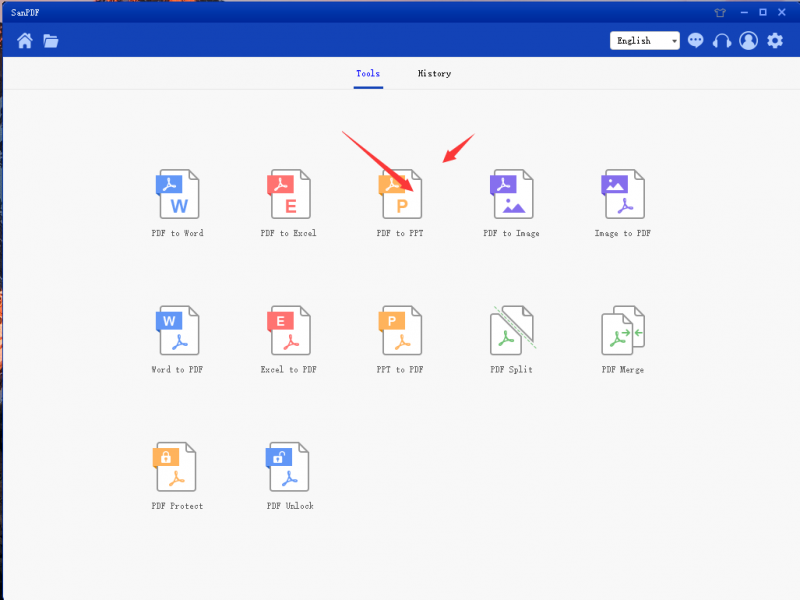Select the PDF Protect tool
This screenshot has width=800, height=600.
coord(178,467)
